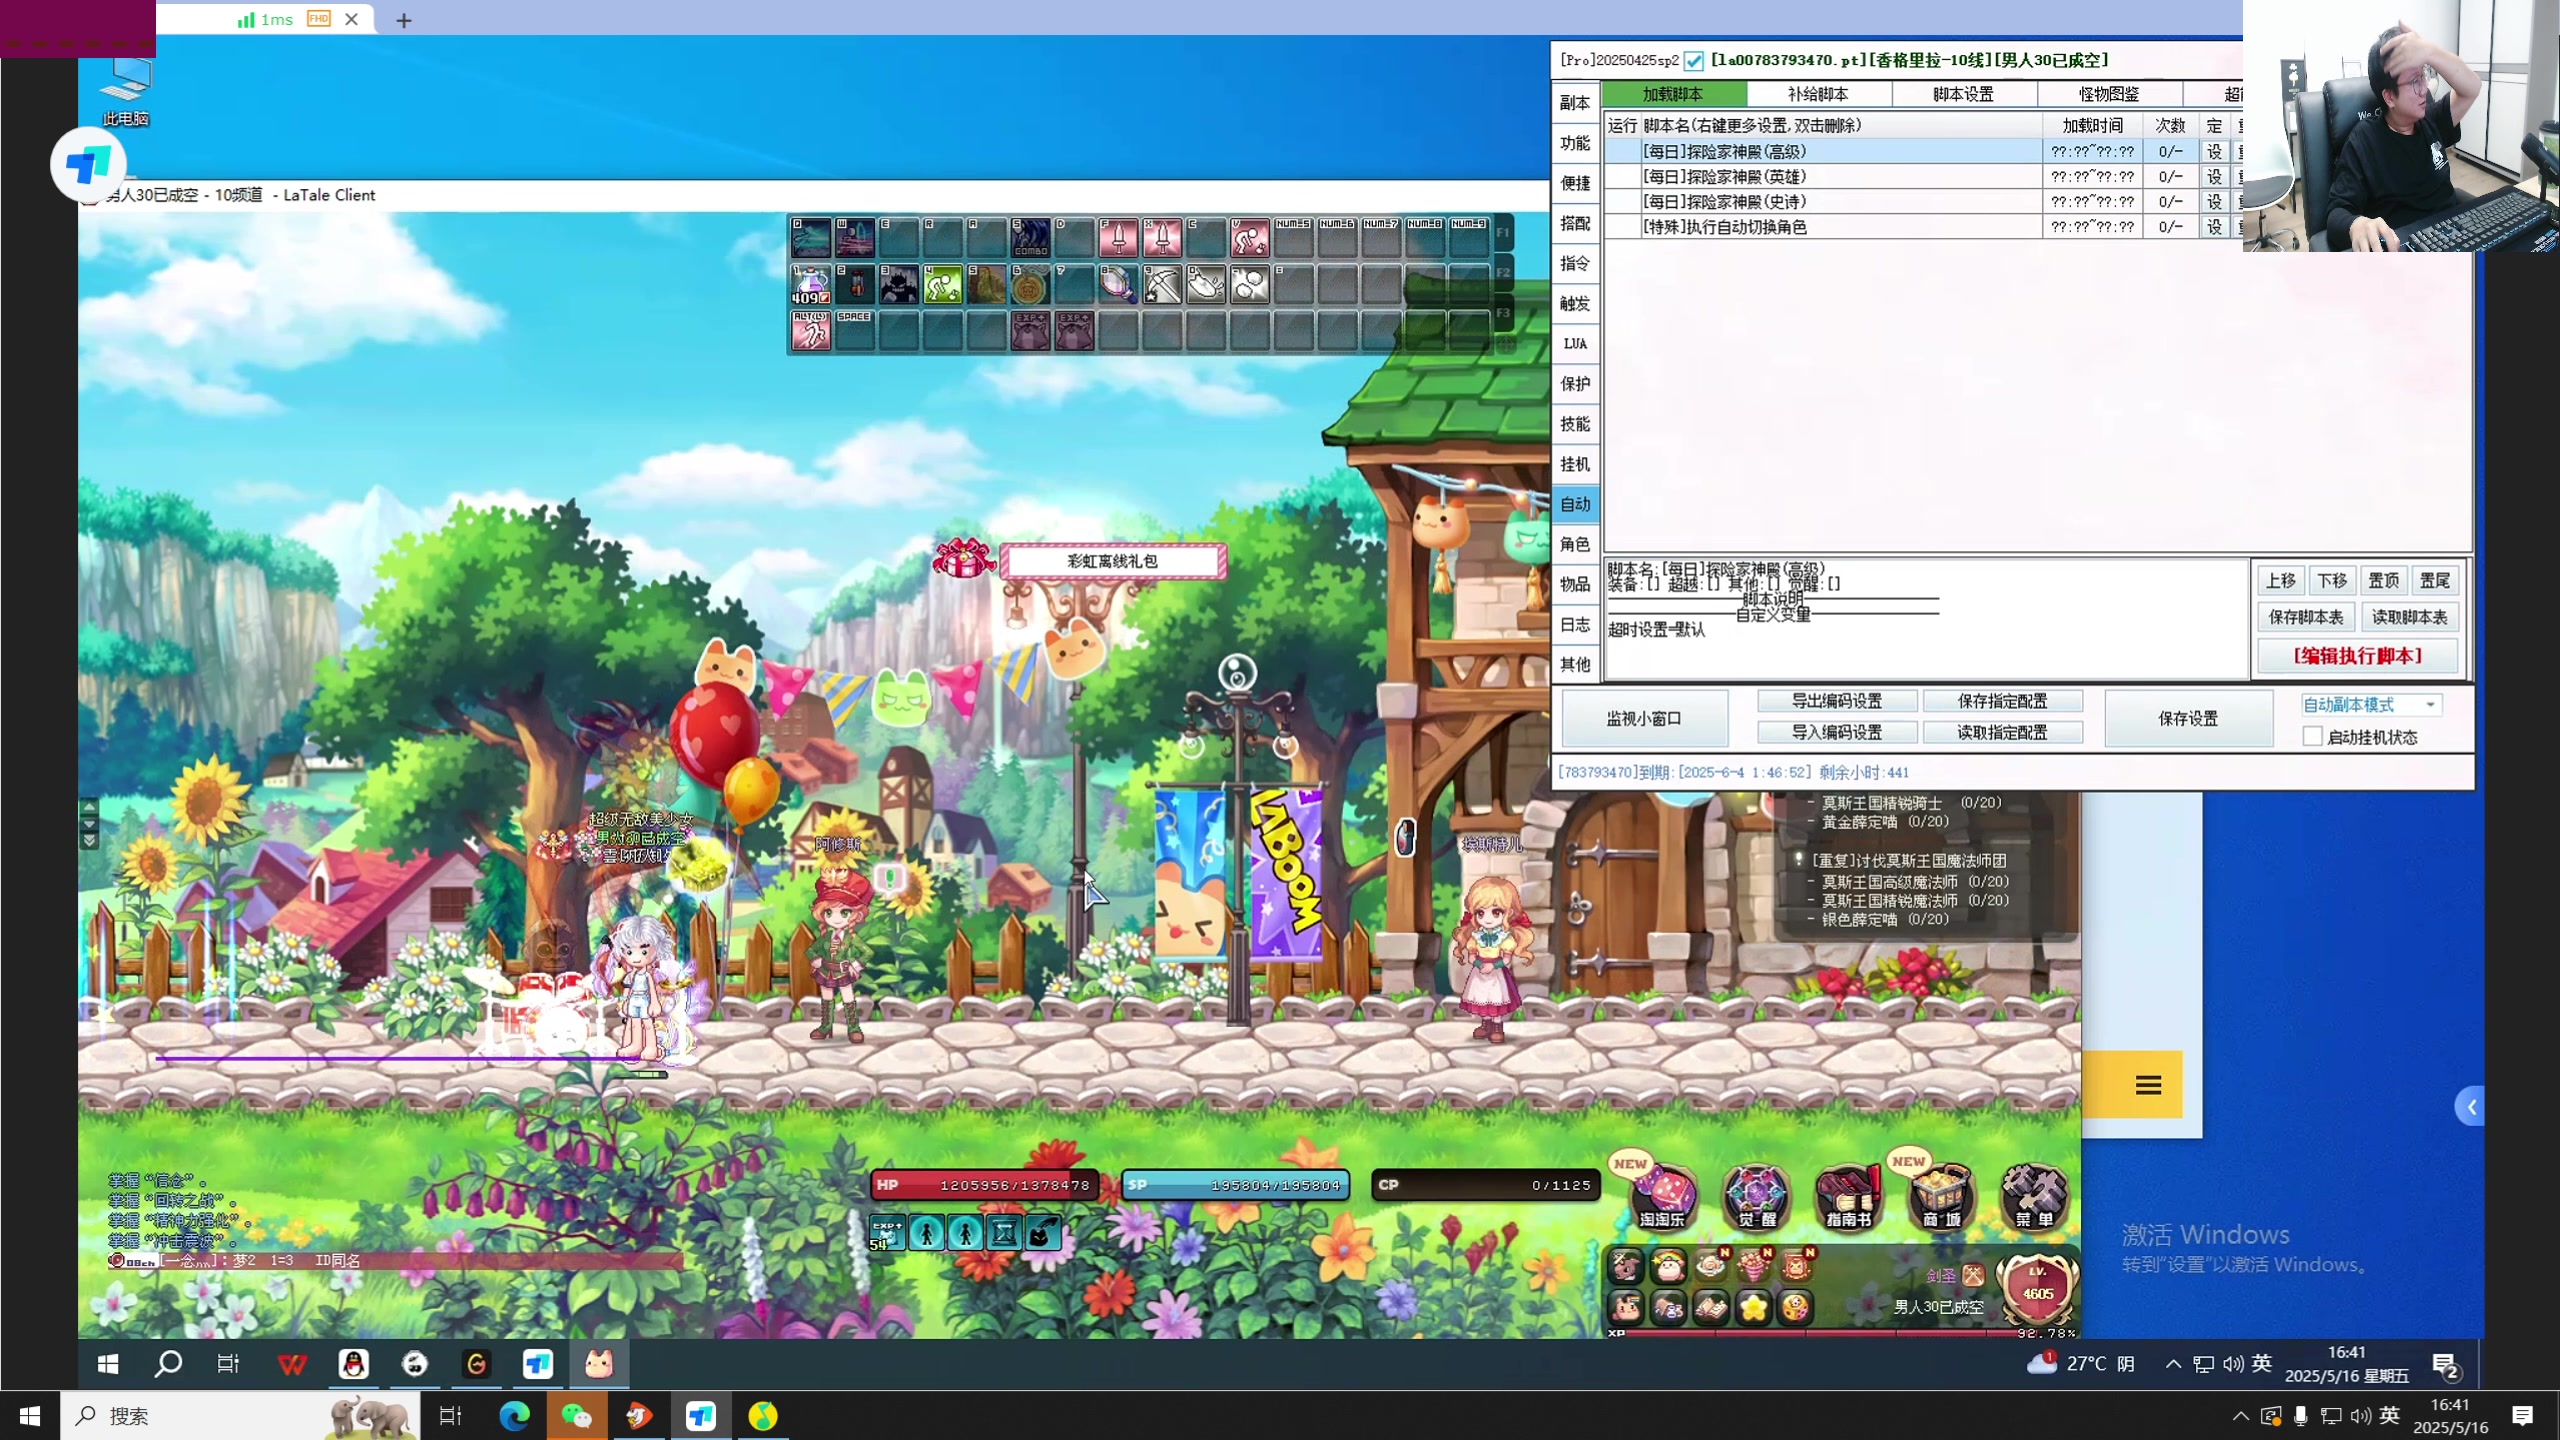The width and height of the screenshot is (2560, 1440).
Task: Select 副本 in the left sidebar
Action: [1575, 103]
